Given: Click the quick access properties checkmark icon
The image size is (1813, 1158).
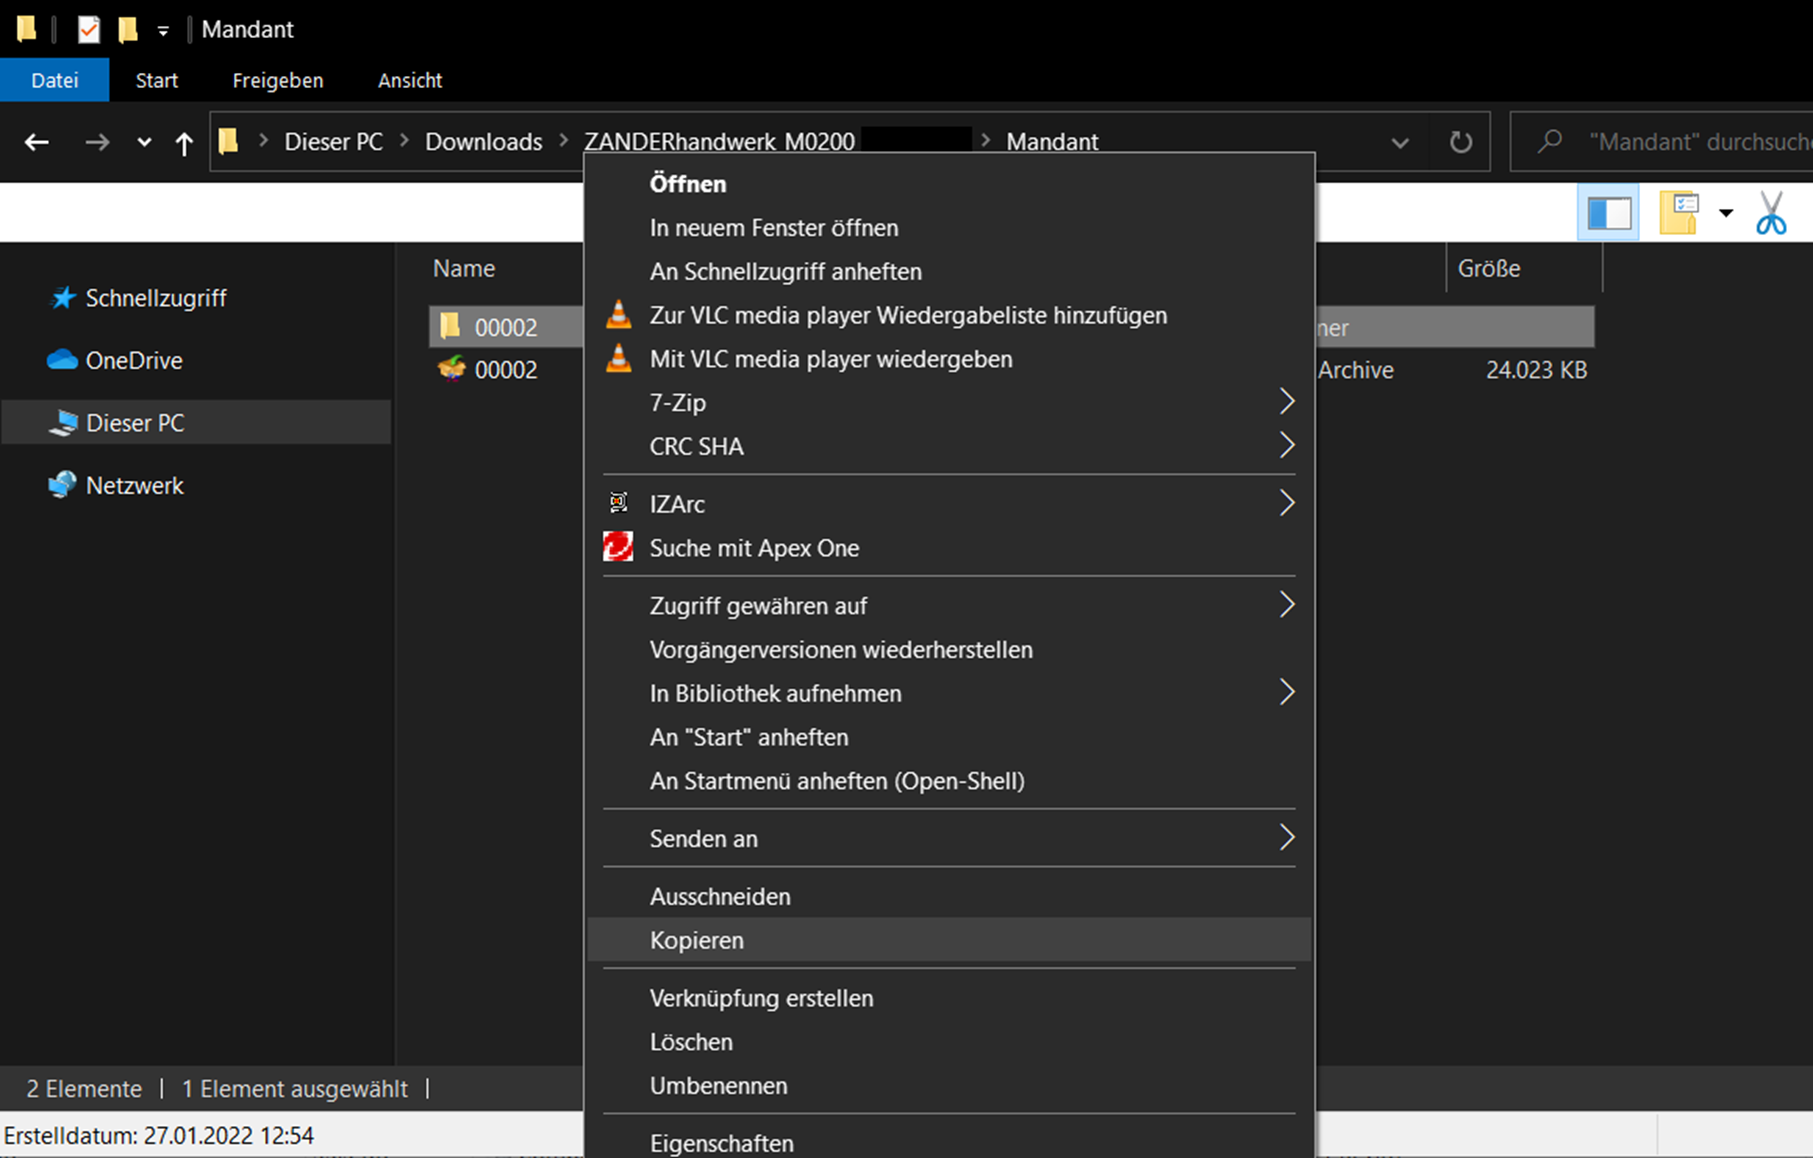Looking at the screenshot, I should [89, 29].
